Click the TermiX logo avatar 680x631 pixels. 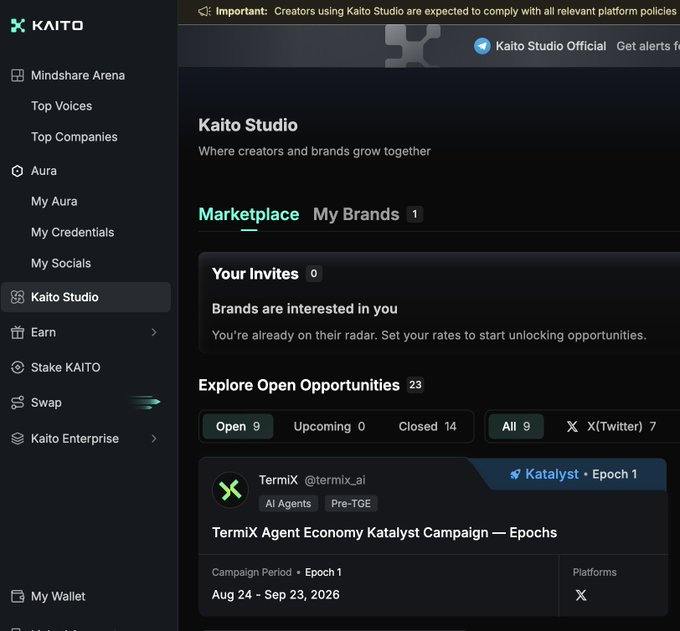230,490
